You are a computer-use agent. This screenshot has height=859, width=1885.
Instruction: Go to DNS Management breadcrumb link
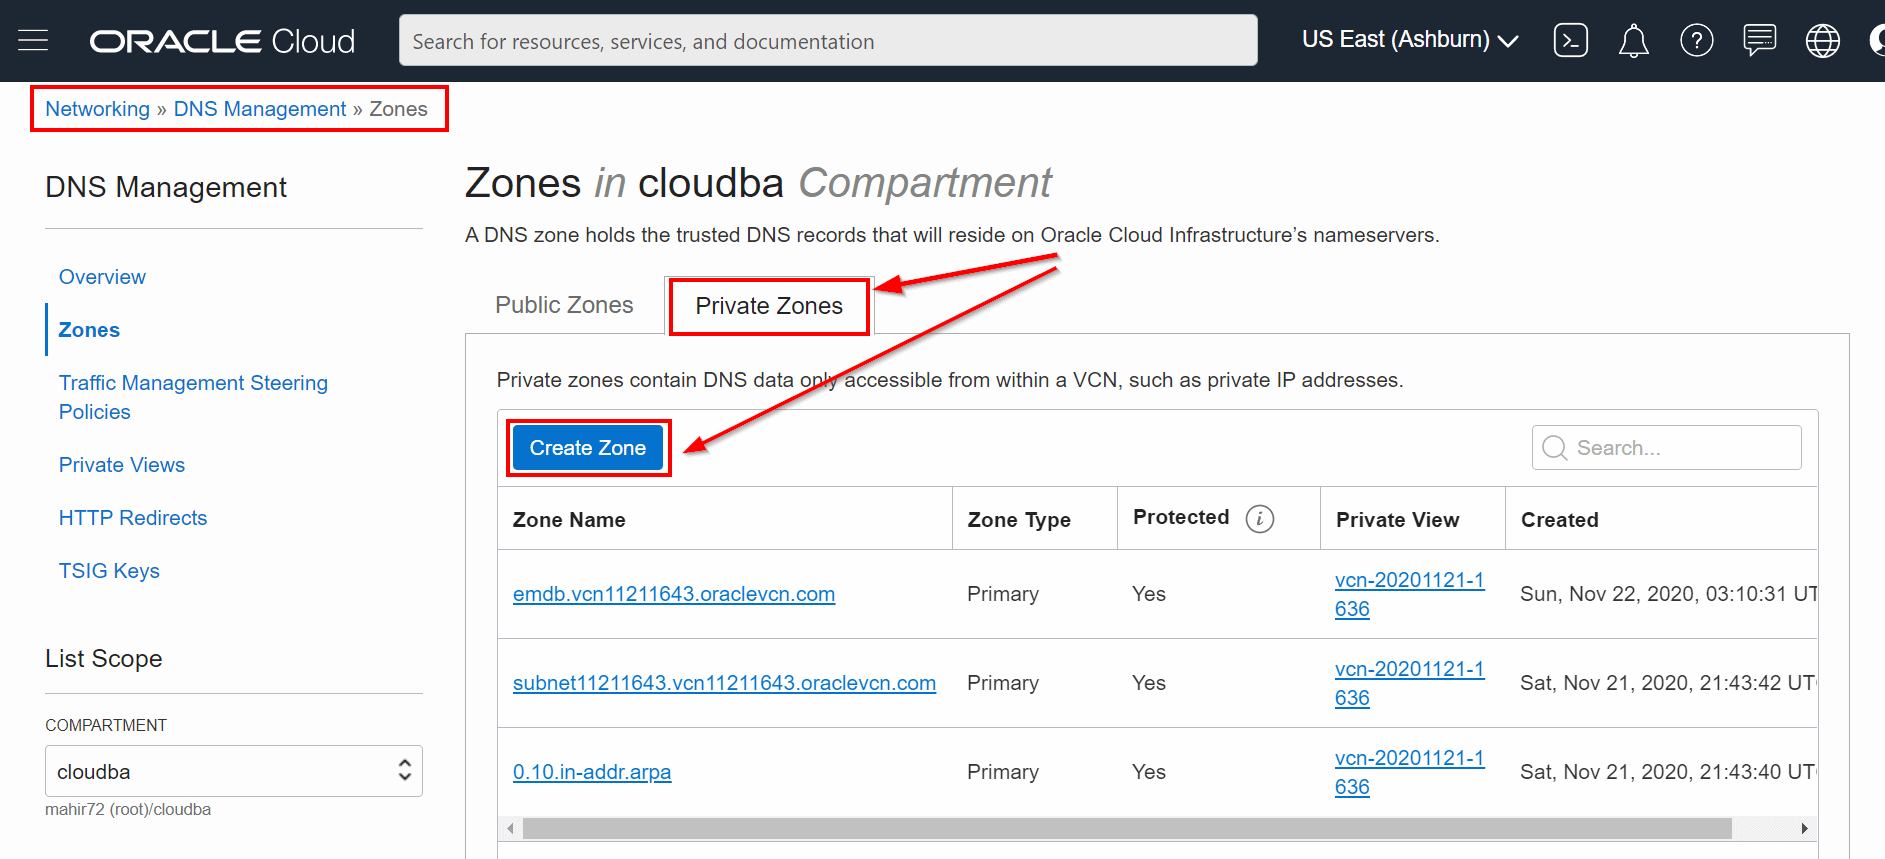(260, 109)
